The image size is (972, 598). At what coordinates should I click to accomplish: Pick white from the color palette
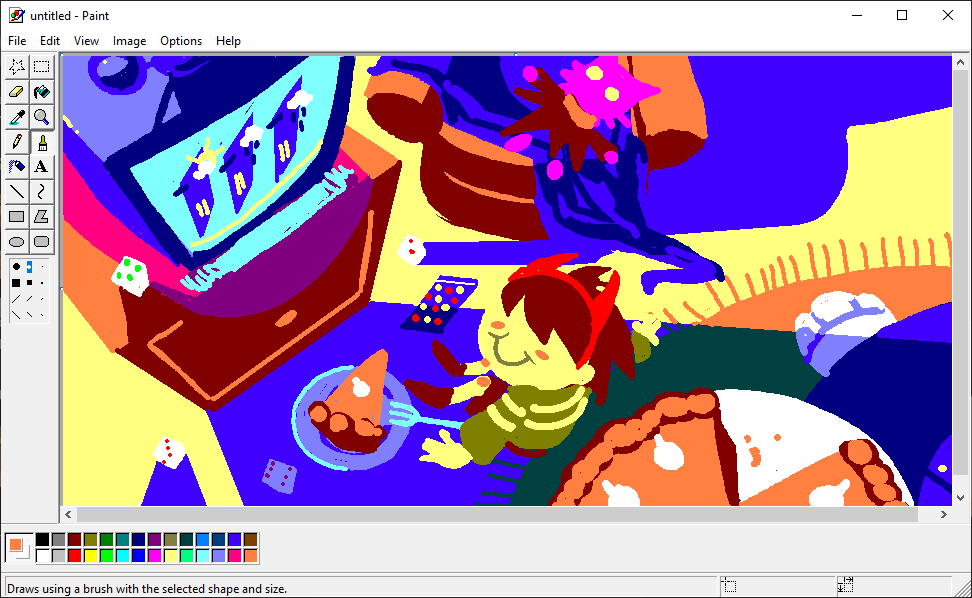click(x=42, y=556)
